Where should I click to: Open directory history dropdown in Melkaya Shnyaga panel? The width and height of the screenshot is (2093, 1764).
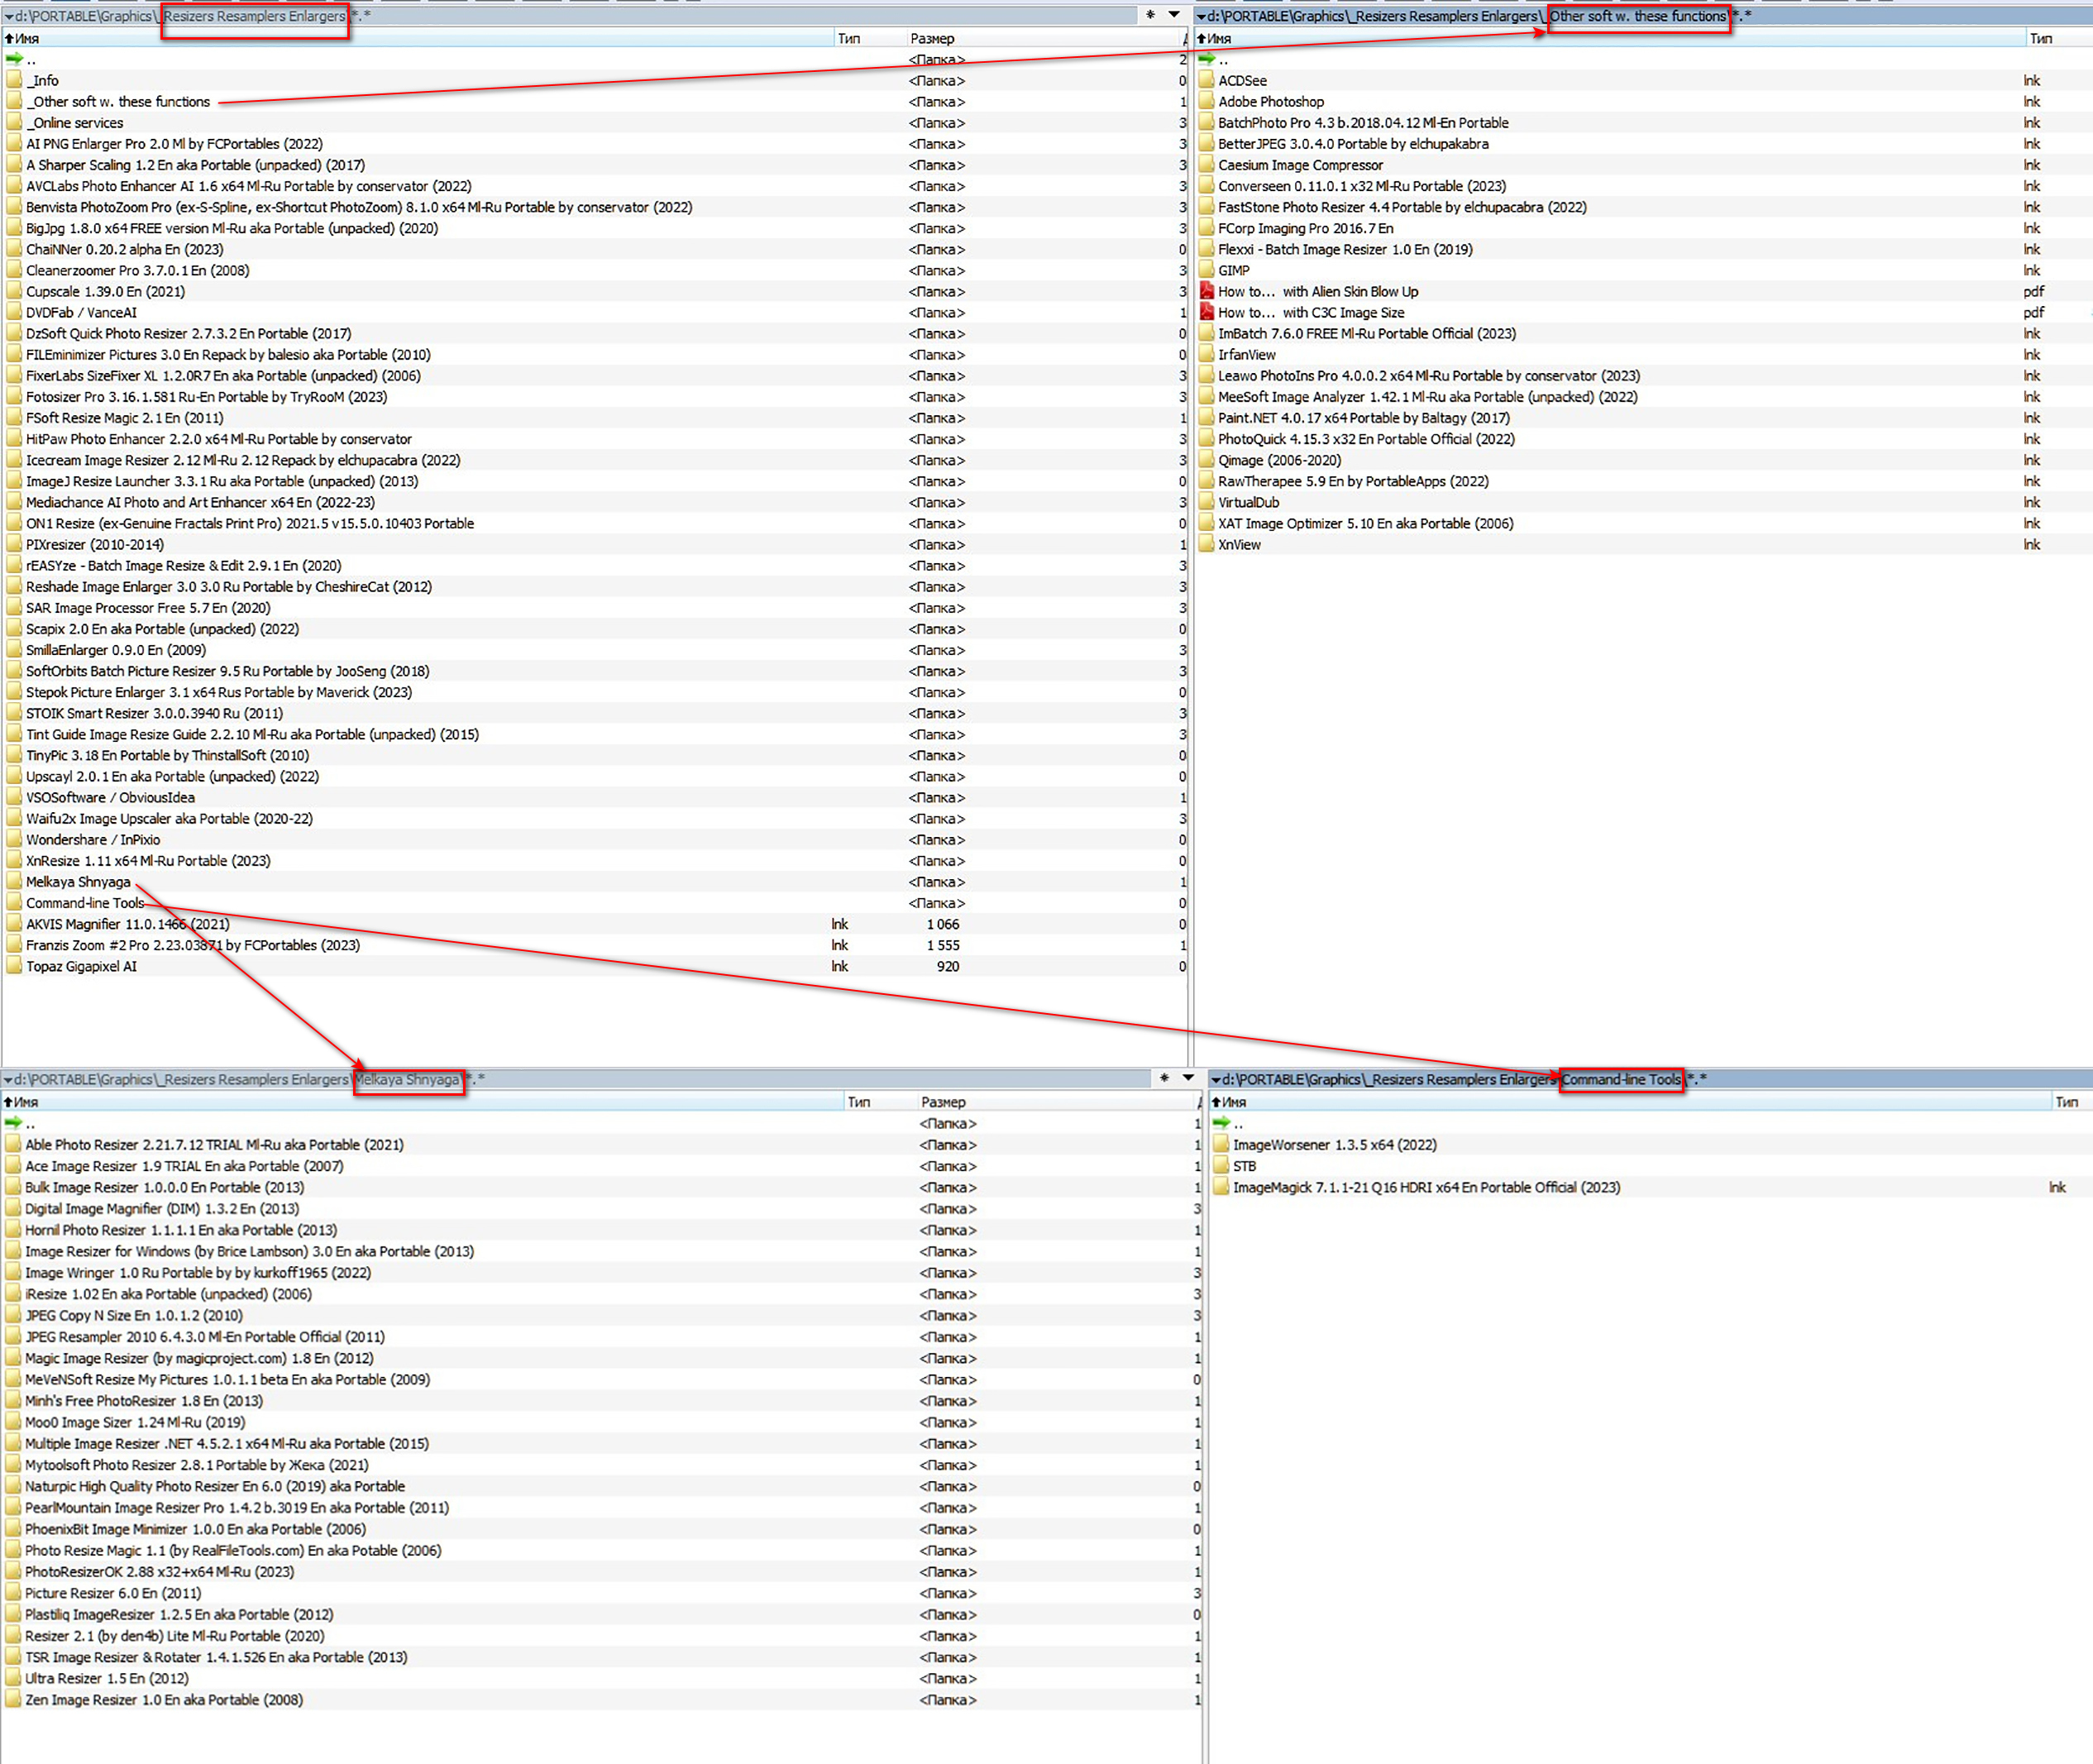coord(1188,1078)
